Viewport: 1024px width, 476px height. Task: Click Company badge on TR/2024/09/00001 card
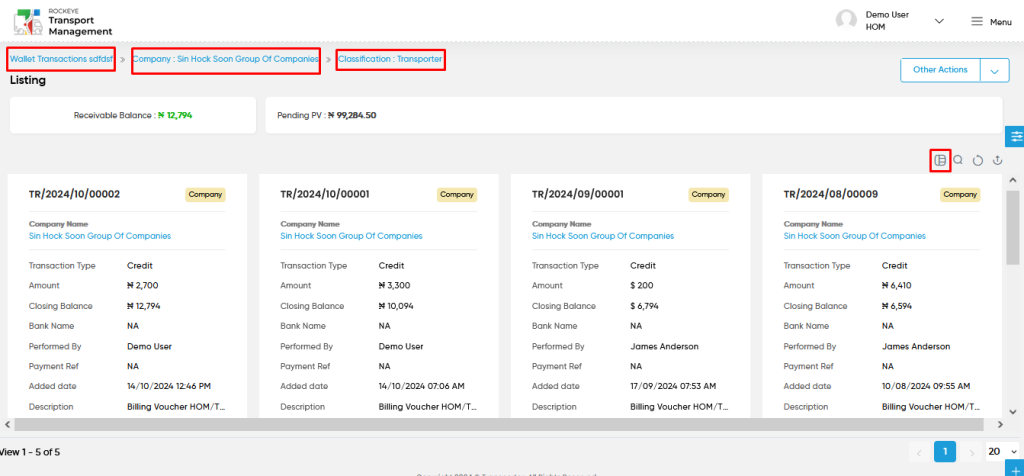709,195
